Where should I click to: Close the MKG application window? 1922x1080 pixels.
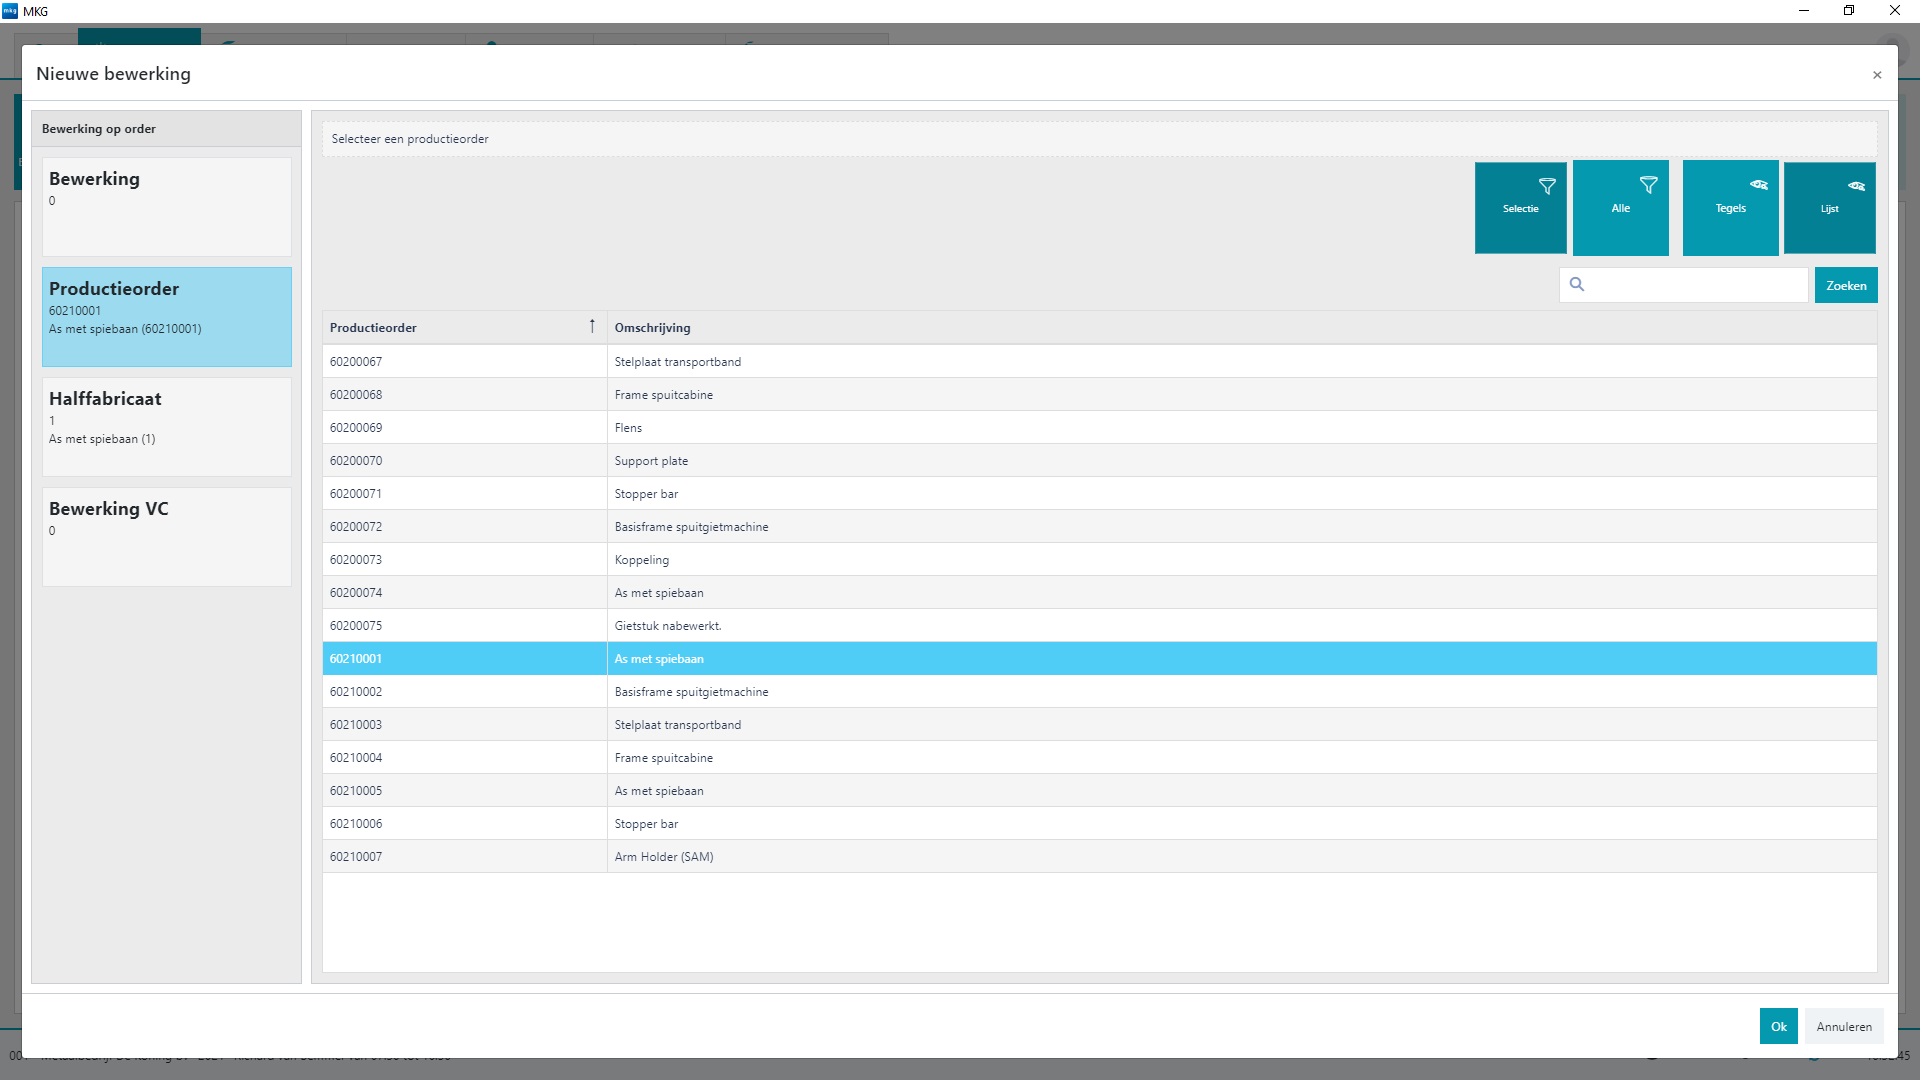pos(1894,11)
